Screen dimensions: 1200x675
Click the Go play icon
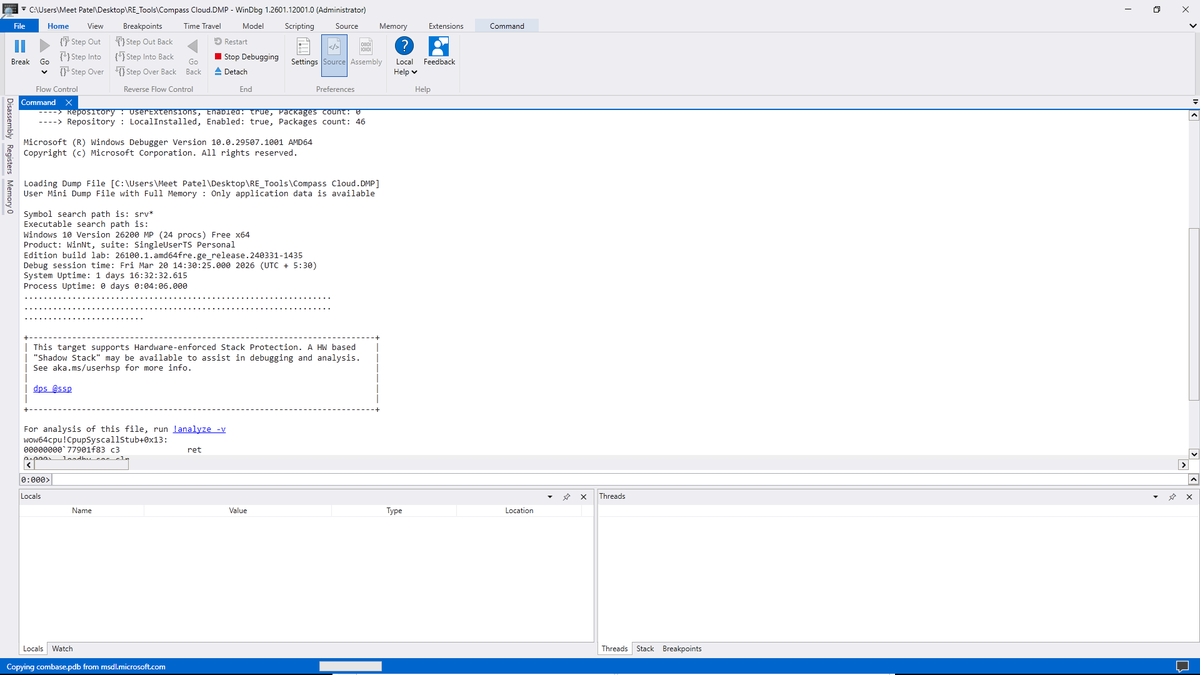(44, 46)
